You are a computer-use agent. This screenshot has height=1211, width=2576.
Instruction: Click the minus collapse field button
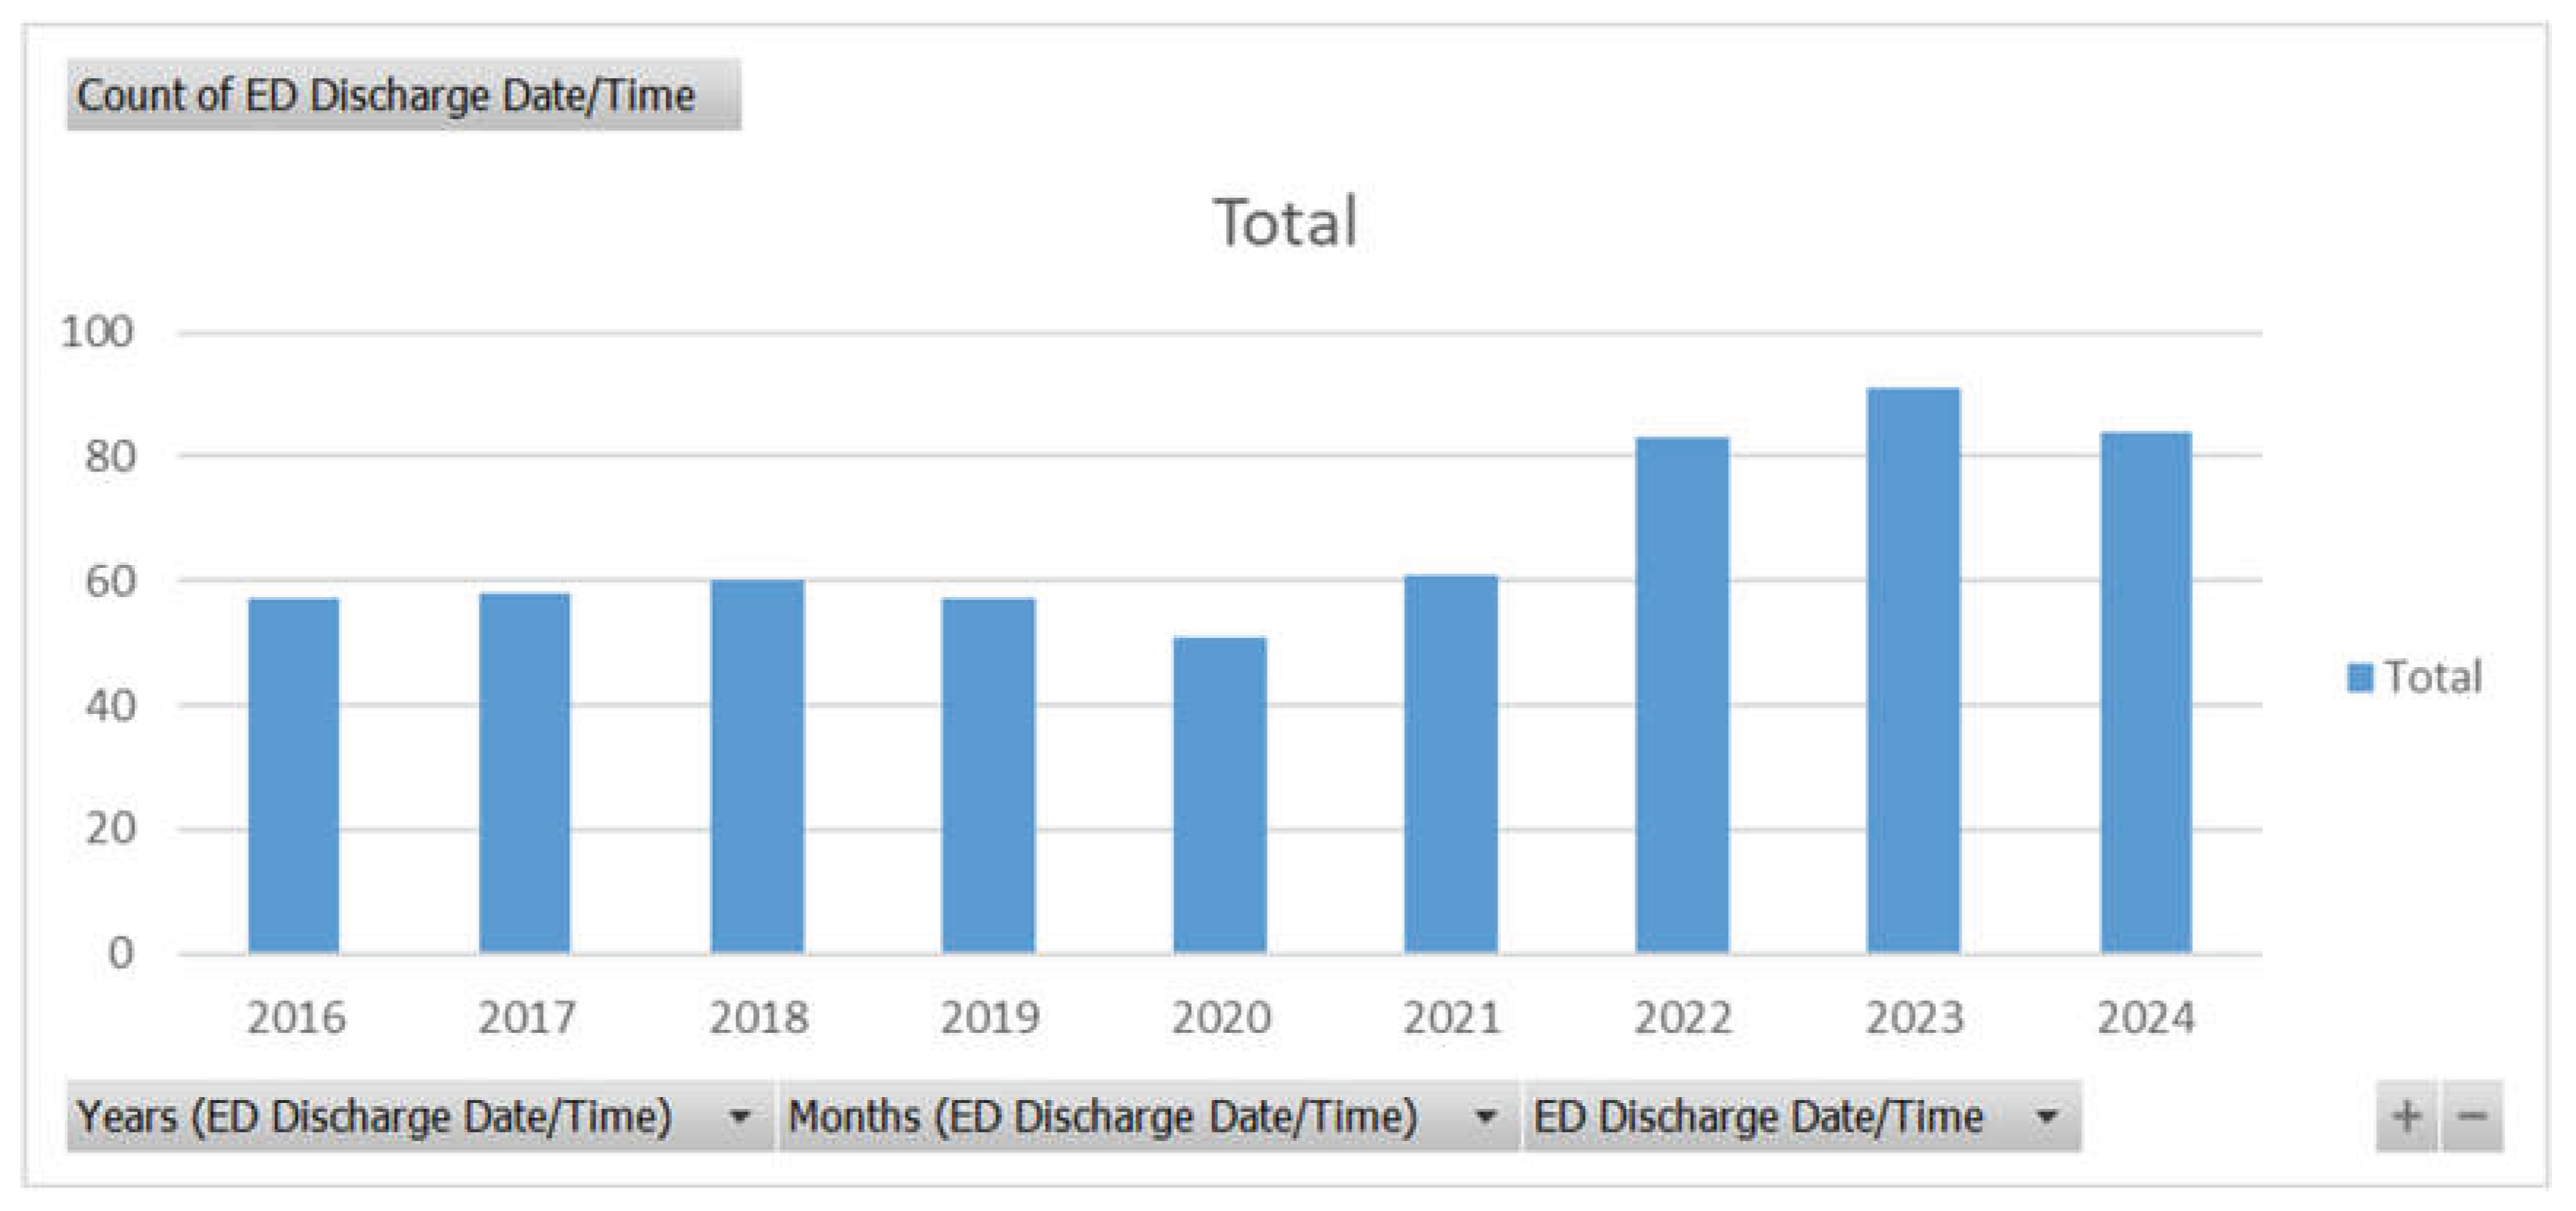[x=2473, y=1115]
